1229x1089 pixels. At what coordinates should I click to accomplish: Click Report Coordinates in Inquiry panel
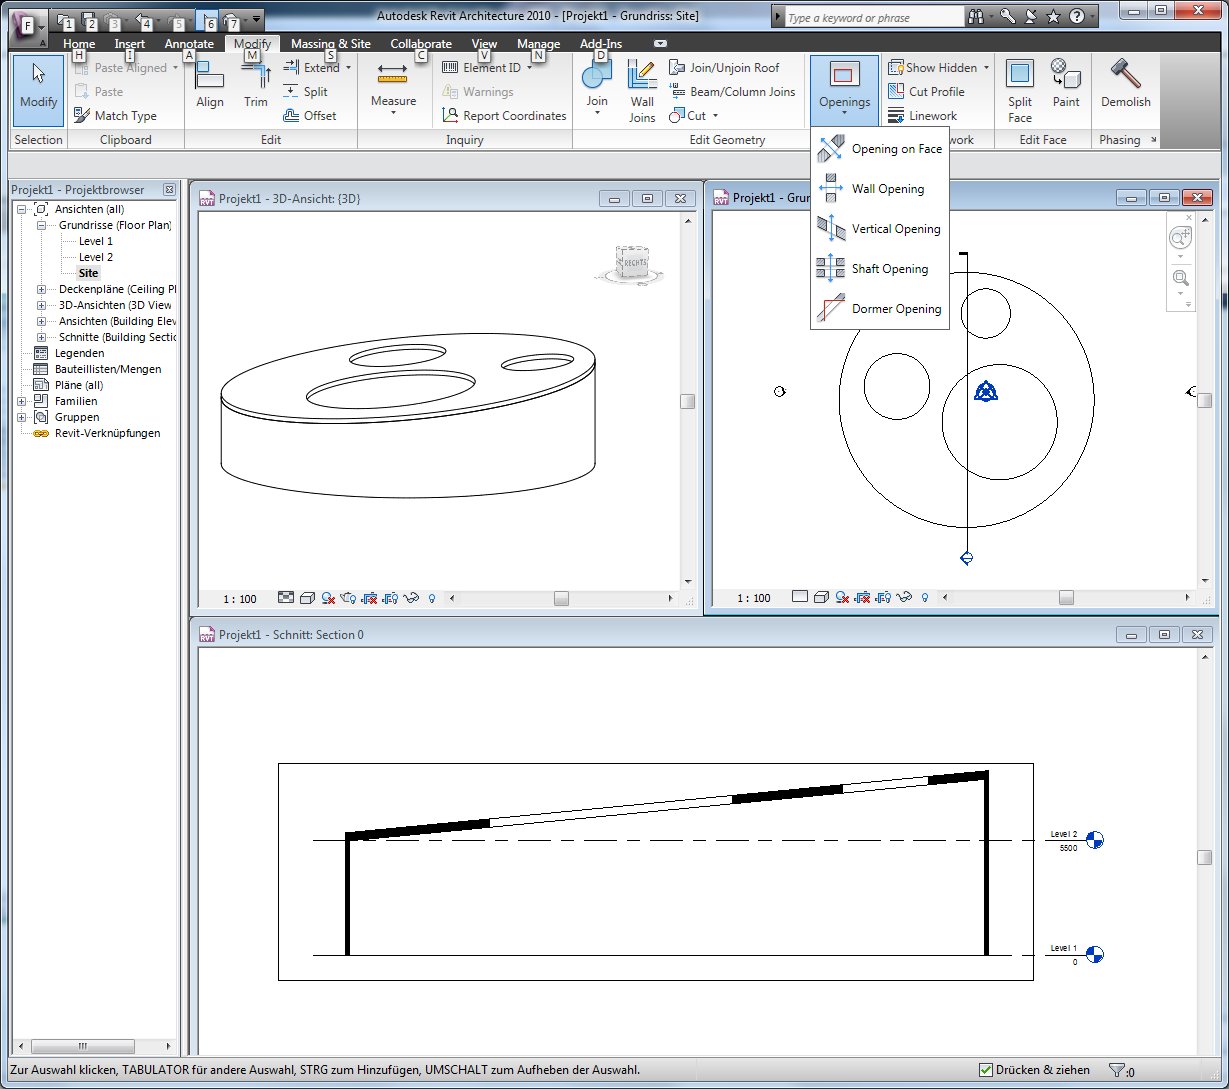503,116
